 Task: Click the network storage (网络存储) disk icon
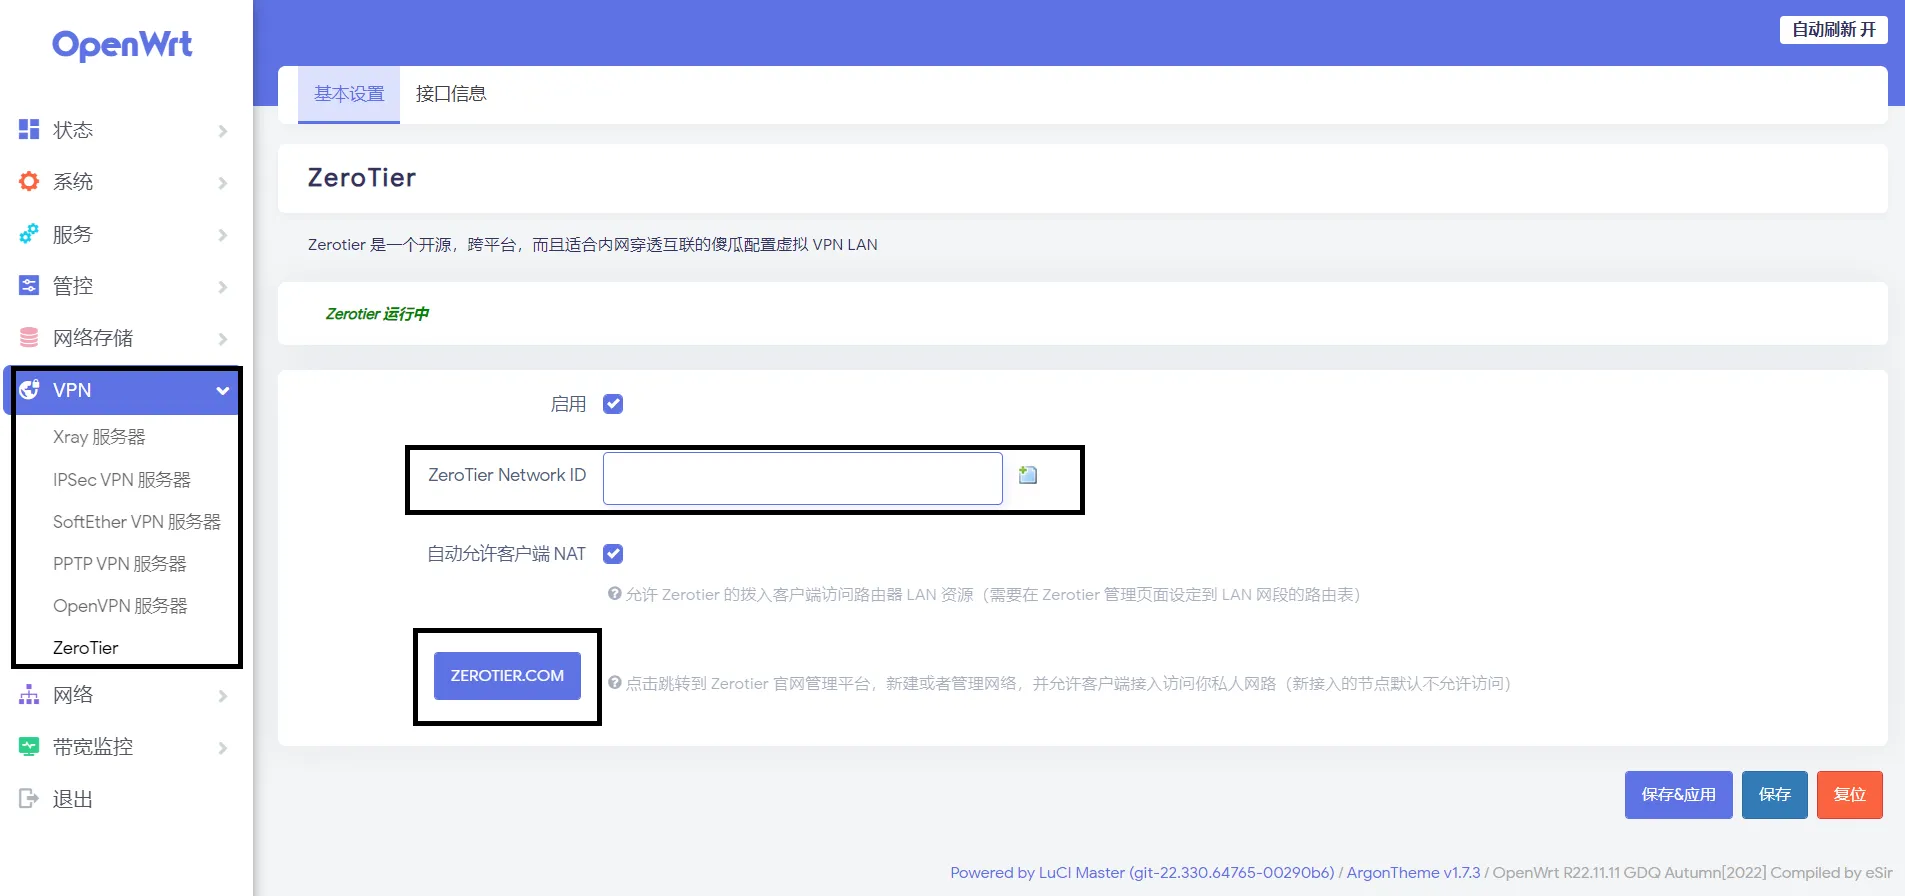tap(29, 338)
